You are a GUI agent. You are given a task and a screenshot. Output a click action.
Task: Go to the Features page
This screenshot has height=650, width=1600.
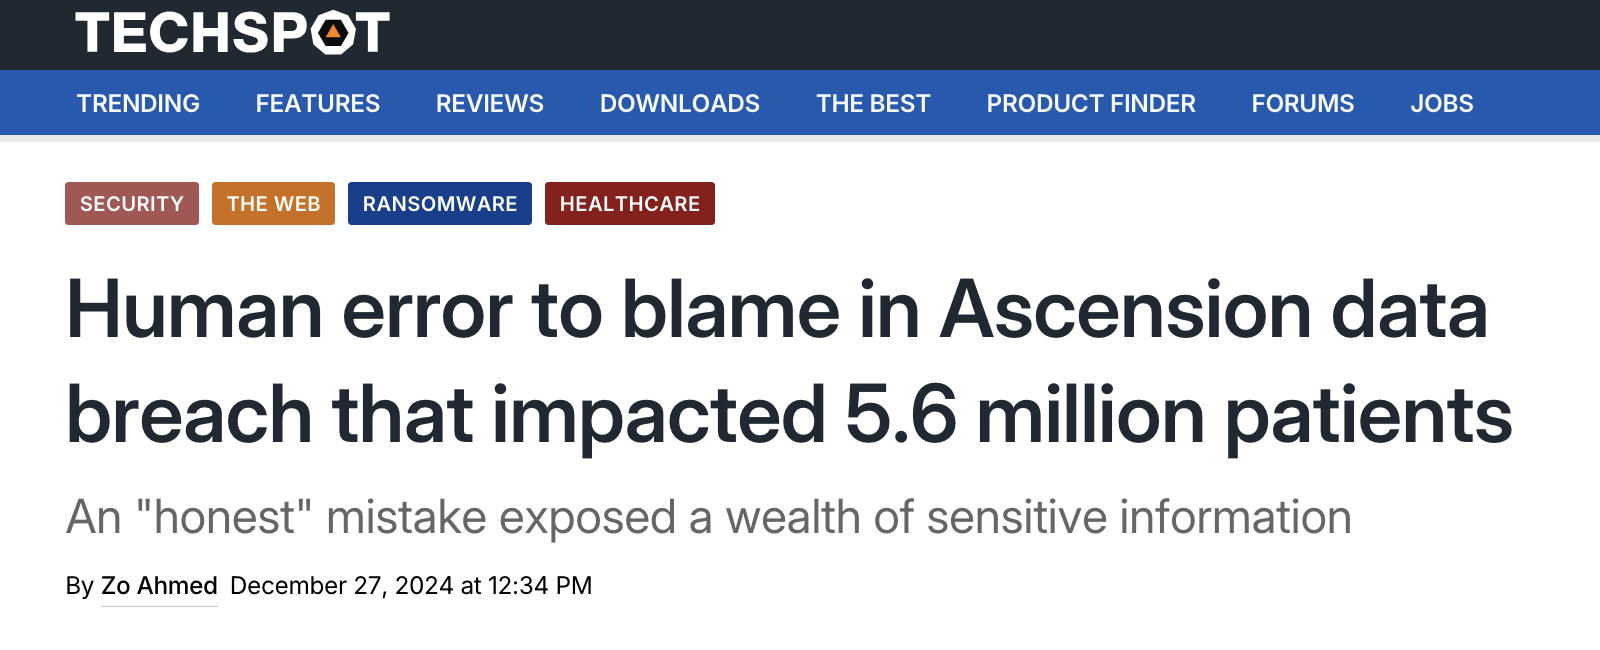317,103
